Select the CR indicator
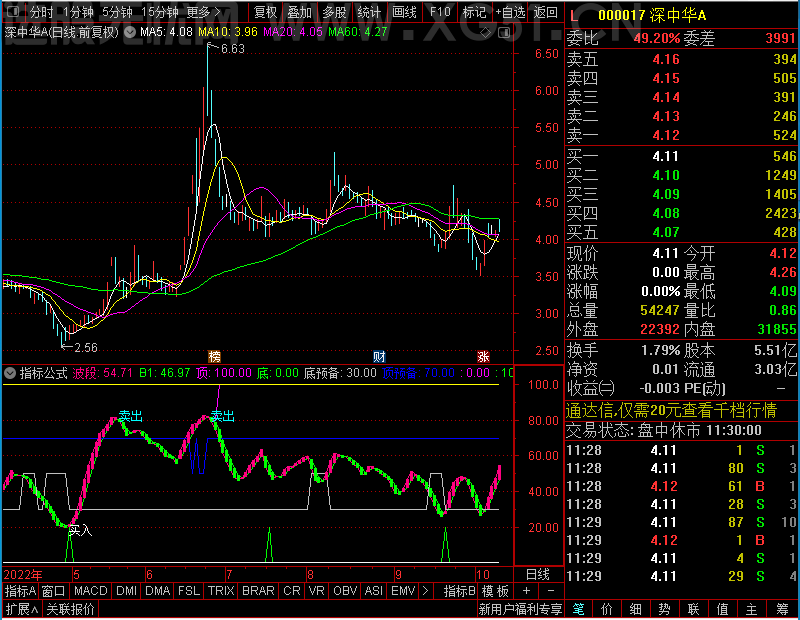Image resolution: width=800 pixels, height=620 pixels. (x=292, y=591)
